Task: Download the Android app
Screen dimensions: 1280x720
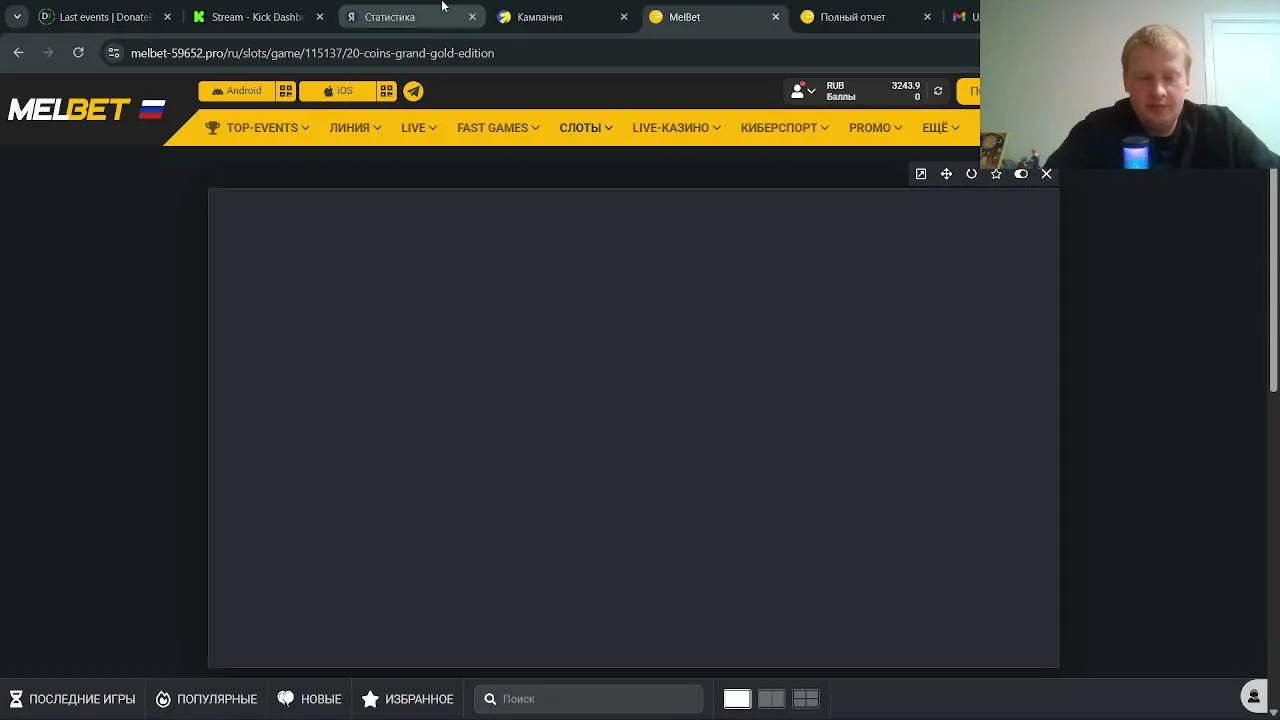Action: (237, 91)
